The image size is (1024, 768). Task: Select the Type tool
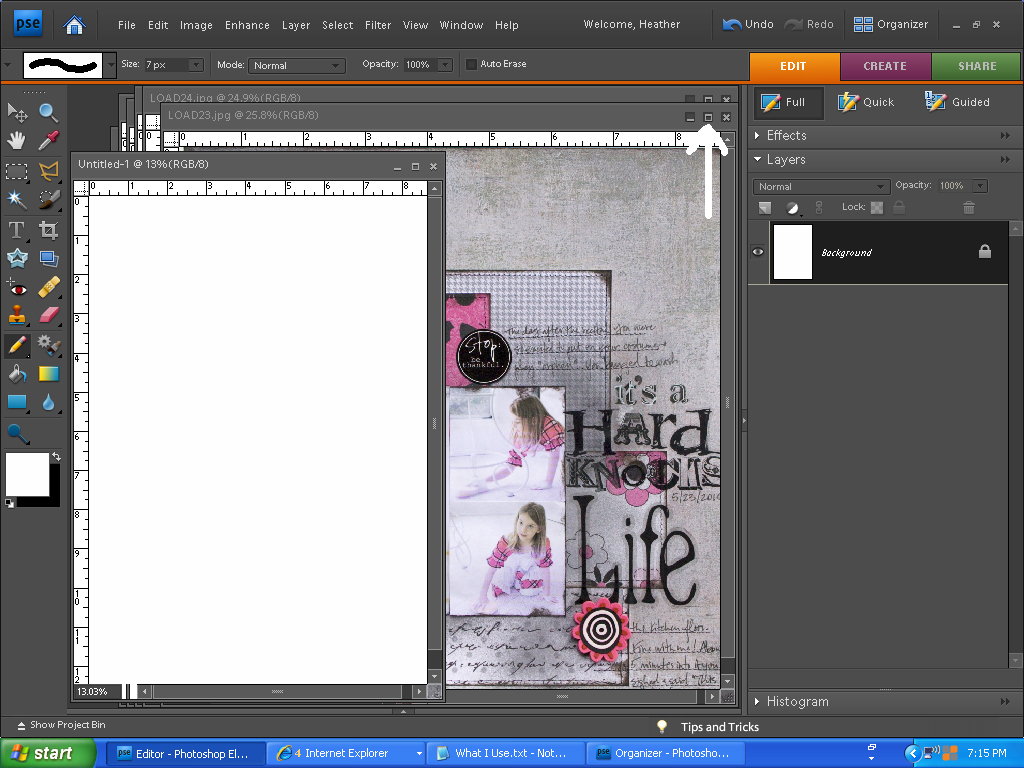click(x=17, y=229)
